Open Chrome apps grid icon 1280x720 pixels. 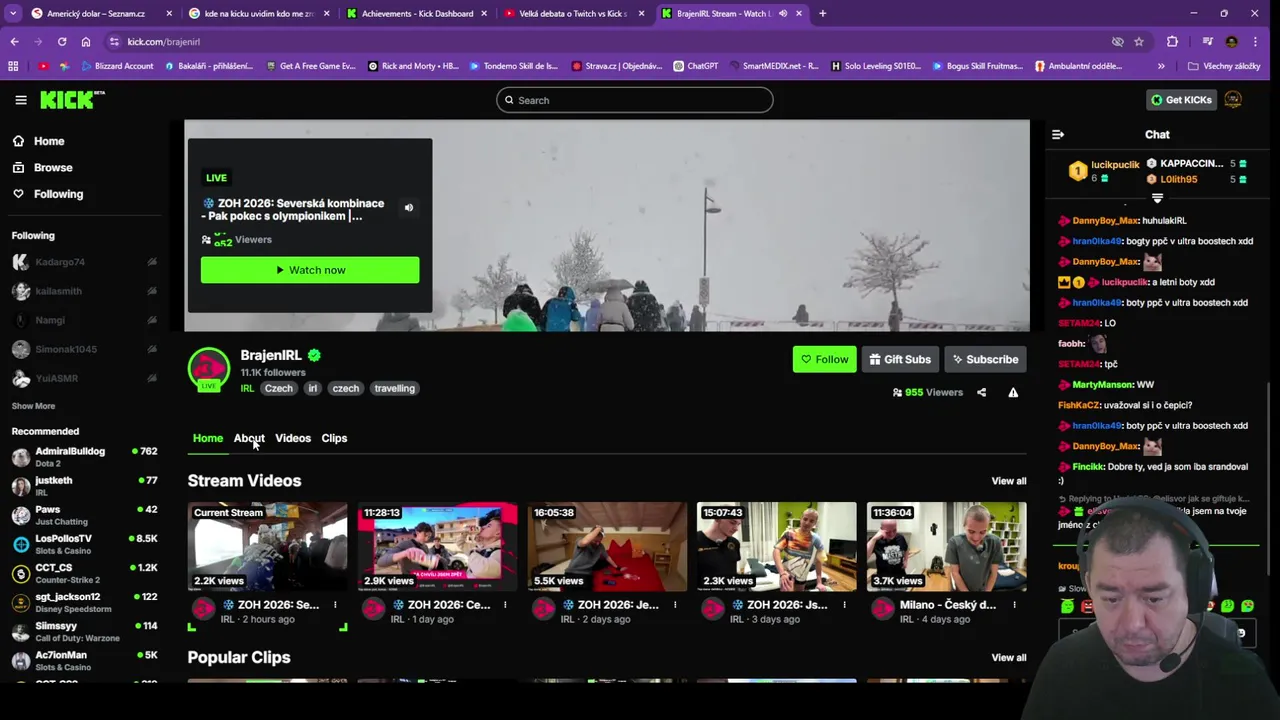(x=13, y=66)
